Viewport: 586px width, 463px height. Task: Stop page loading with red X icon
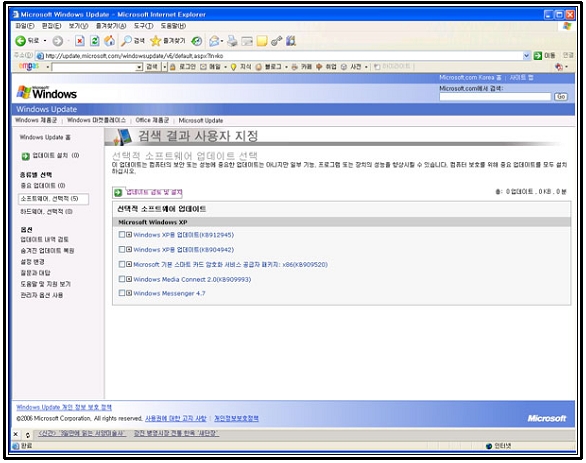click(80, 41)
